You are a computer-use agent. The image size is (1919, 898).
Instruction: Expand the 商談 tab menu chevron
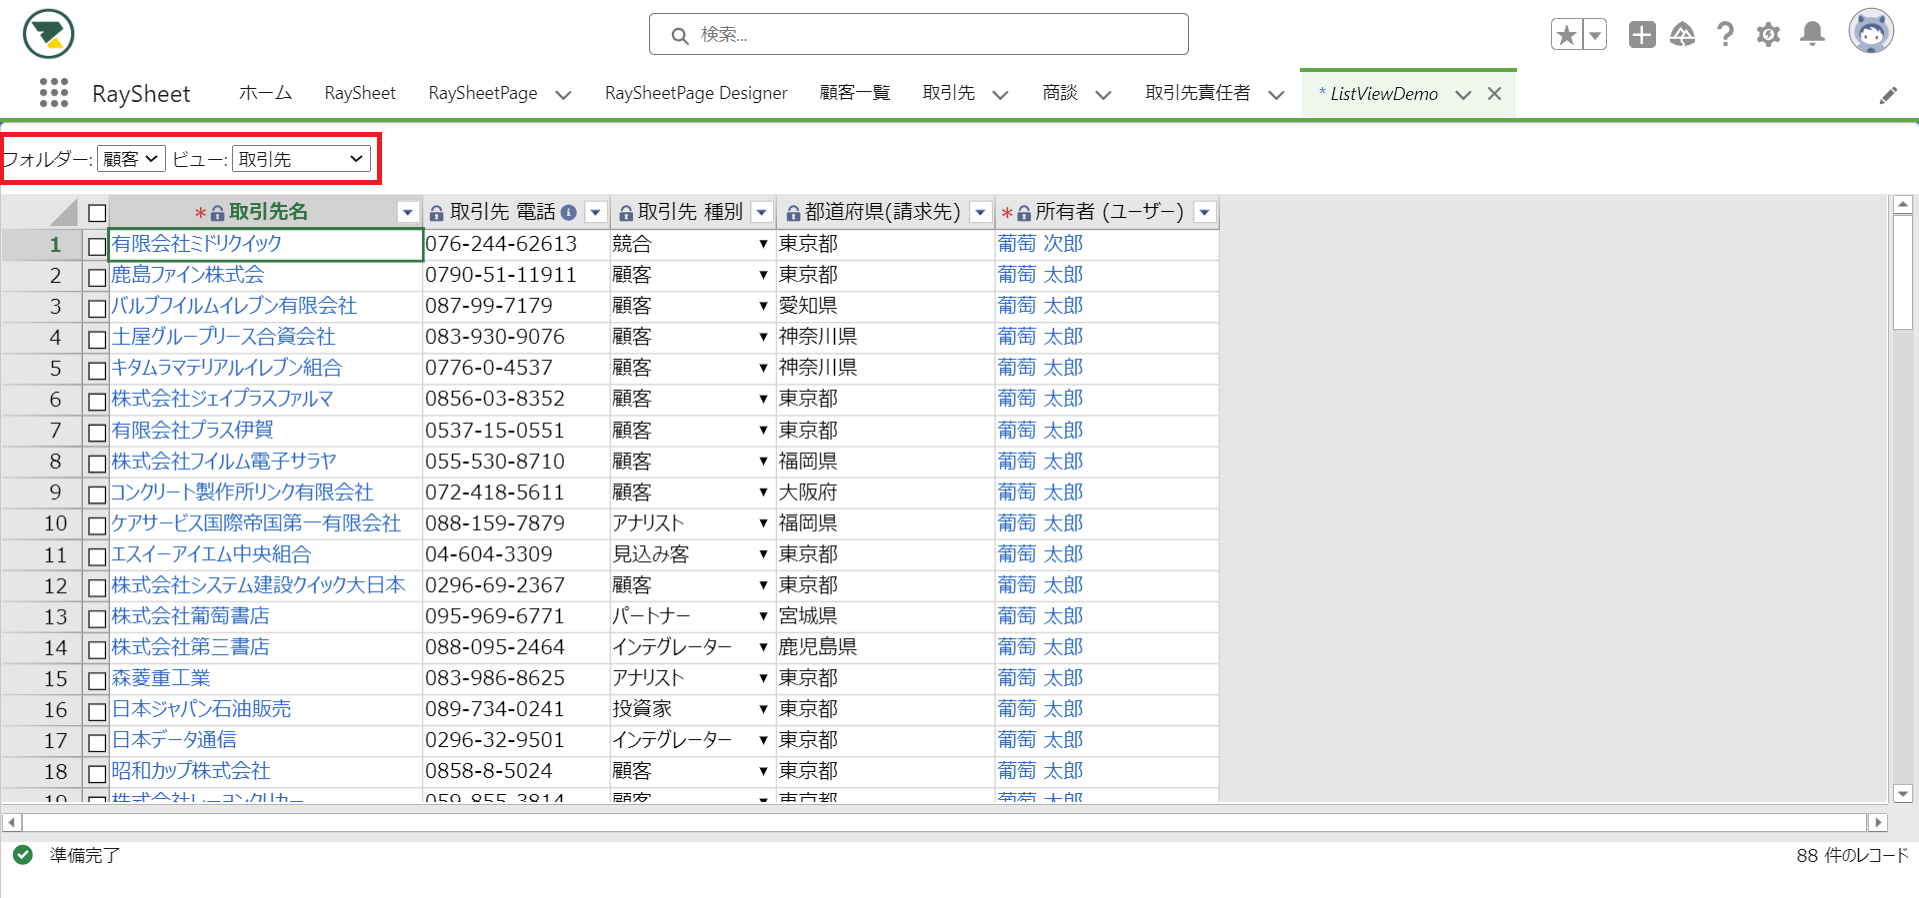(1103, 95)
